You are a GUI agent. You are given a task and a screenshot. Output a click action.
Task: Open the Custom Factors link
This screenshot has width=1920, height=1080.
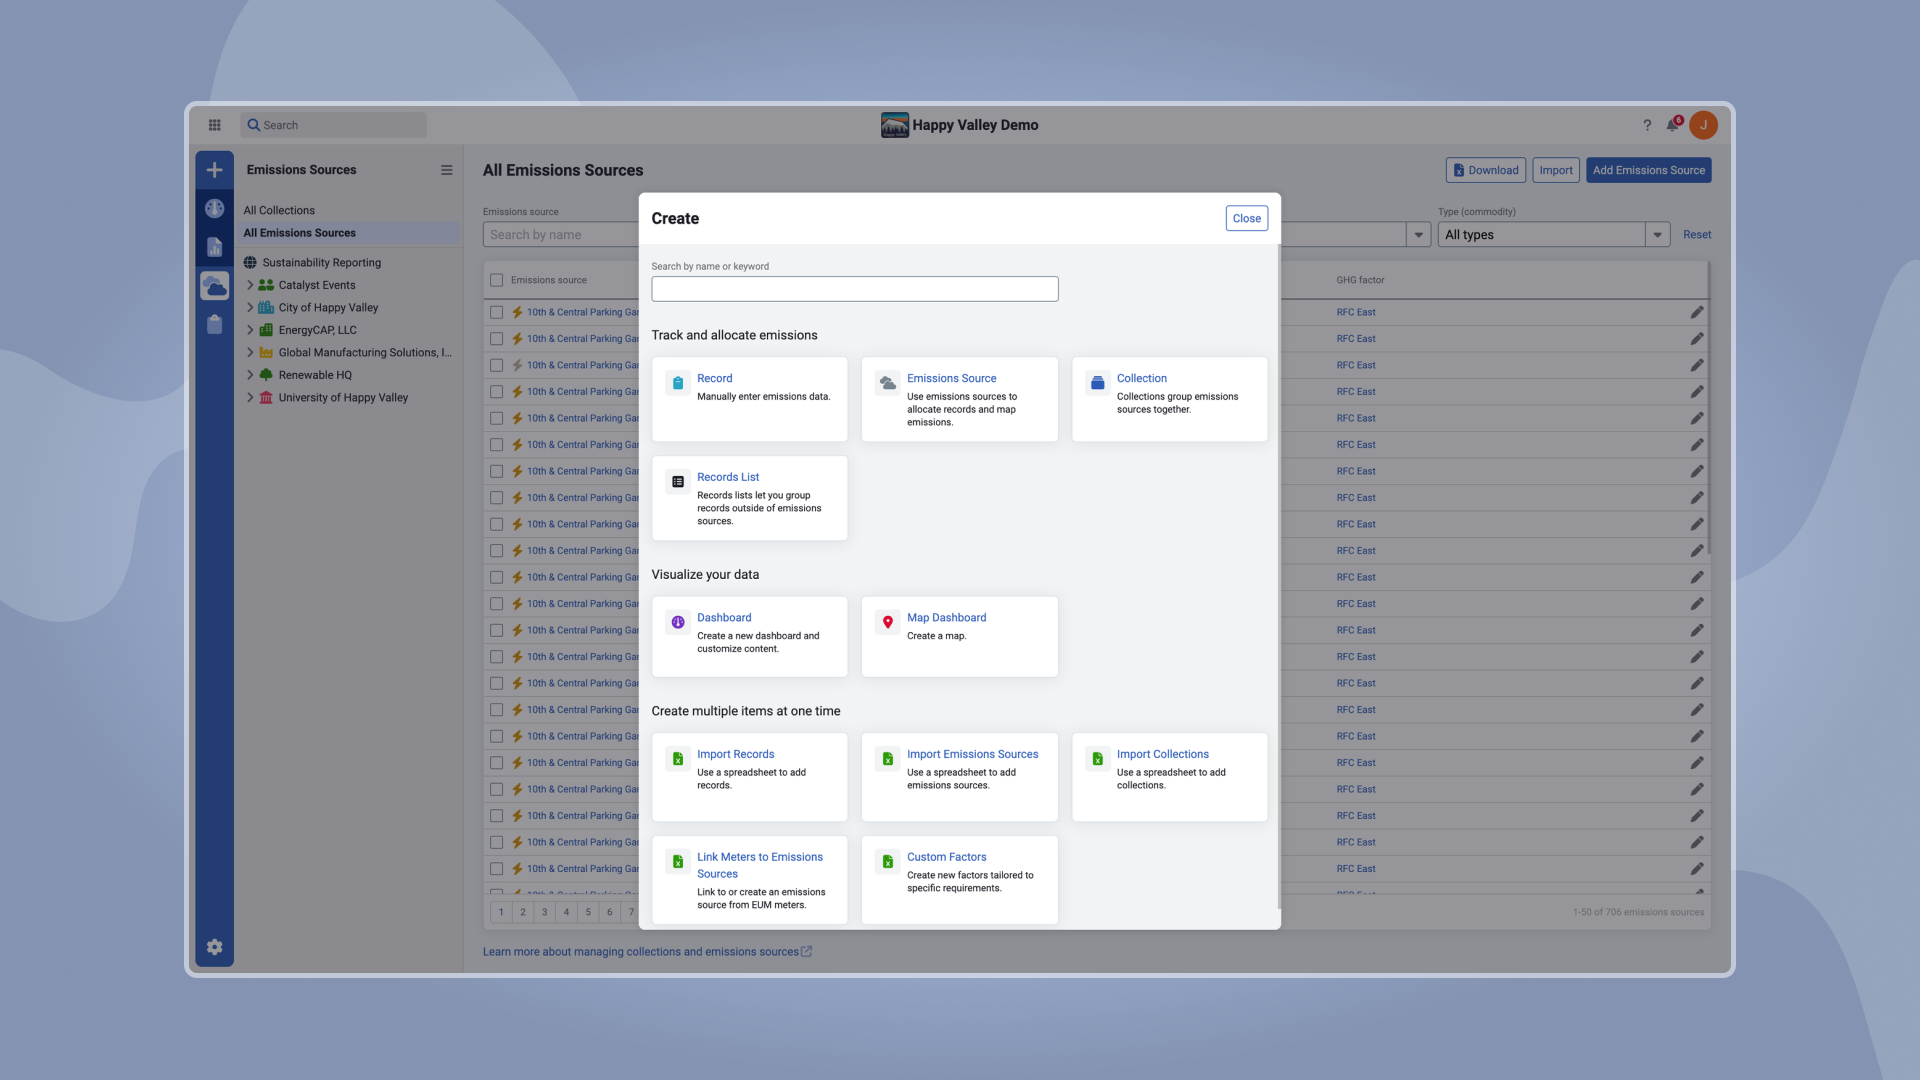(946, 857)
